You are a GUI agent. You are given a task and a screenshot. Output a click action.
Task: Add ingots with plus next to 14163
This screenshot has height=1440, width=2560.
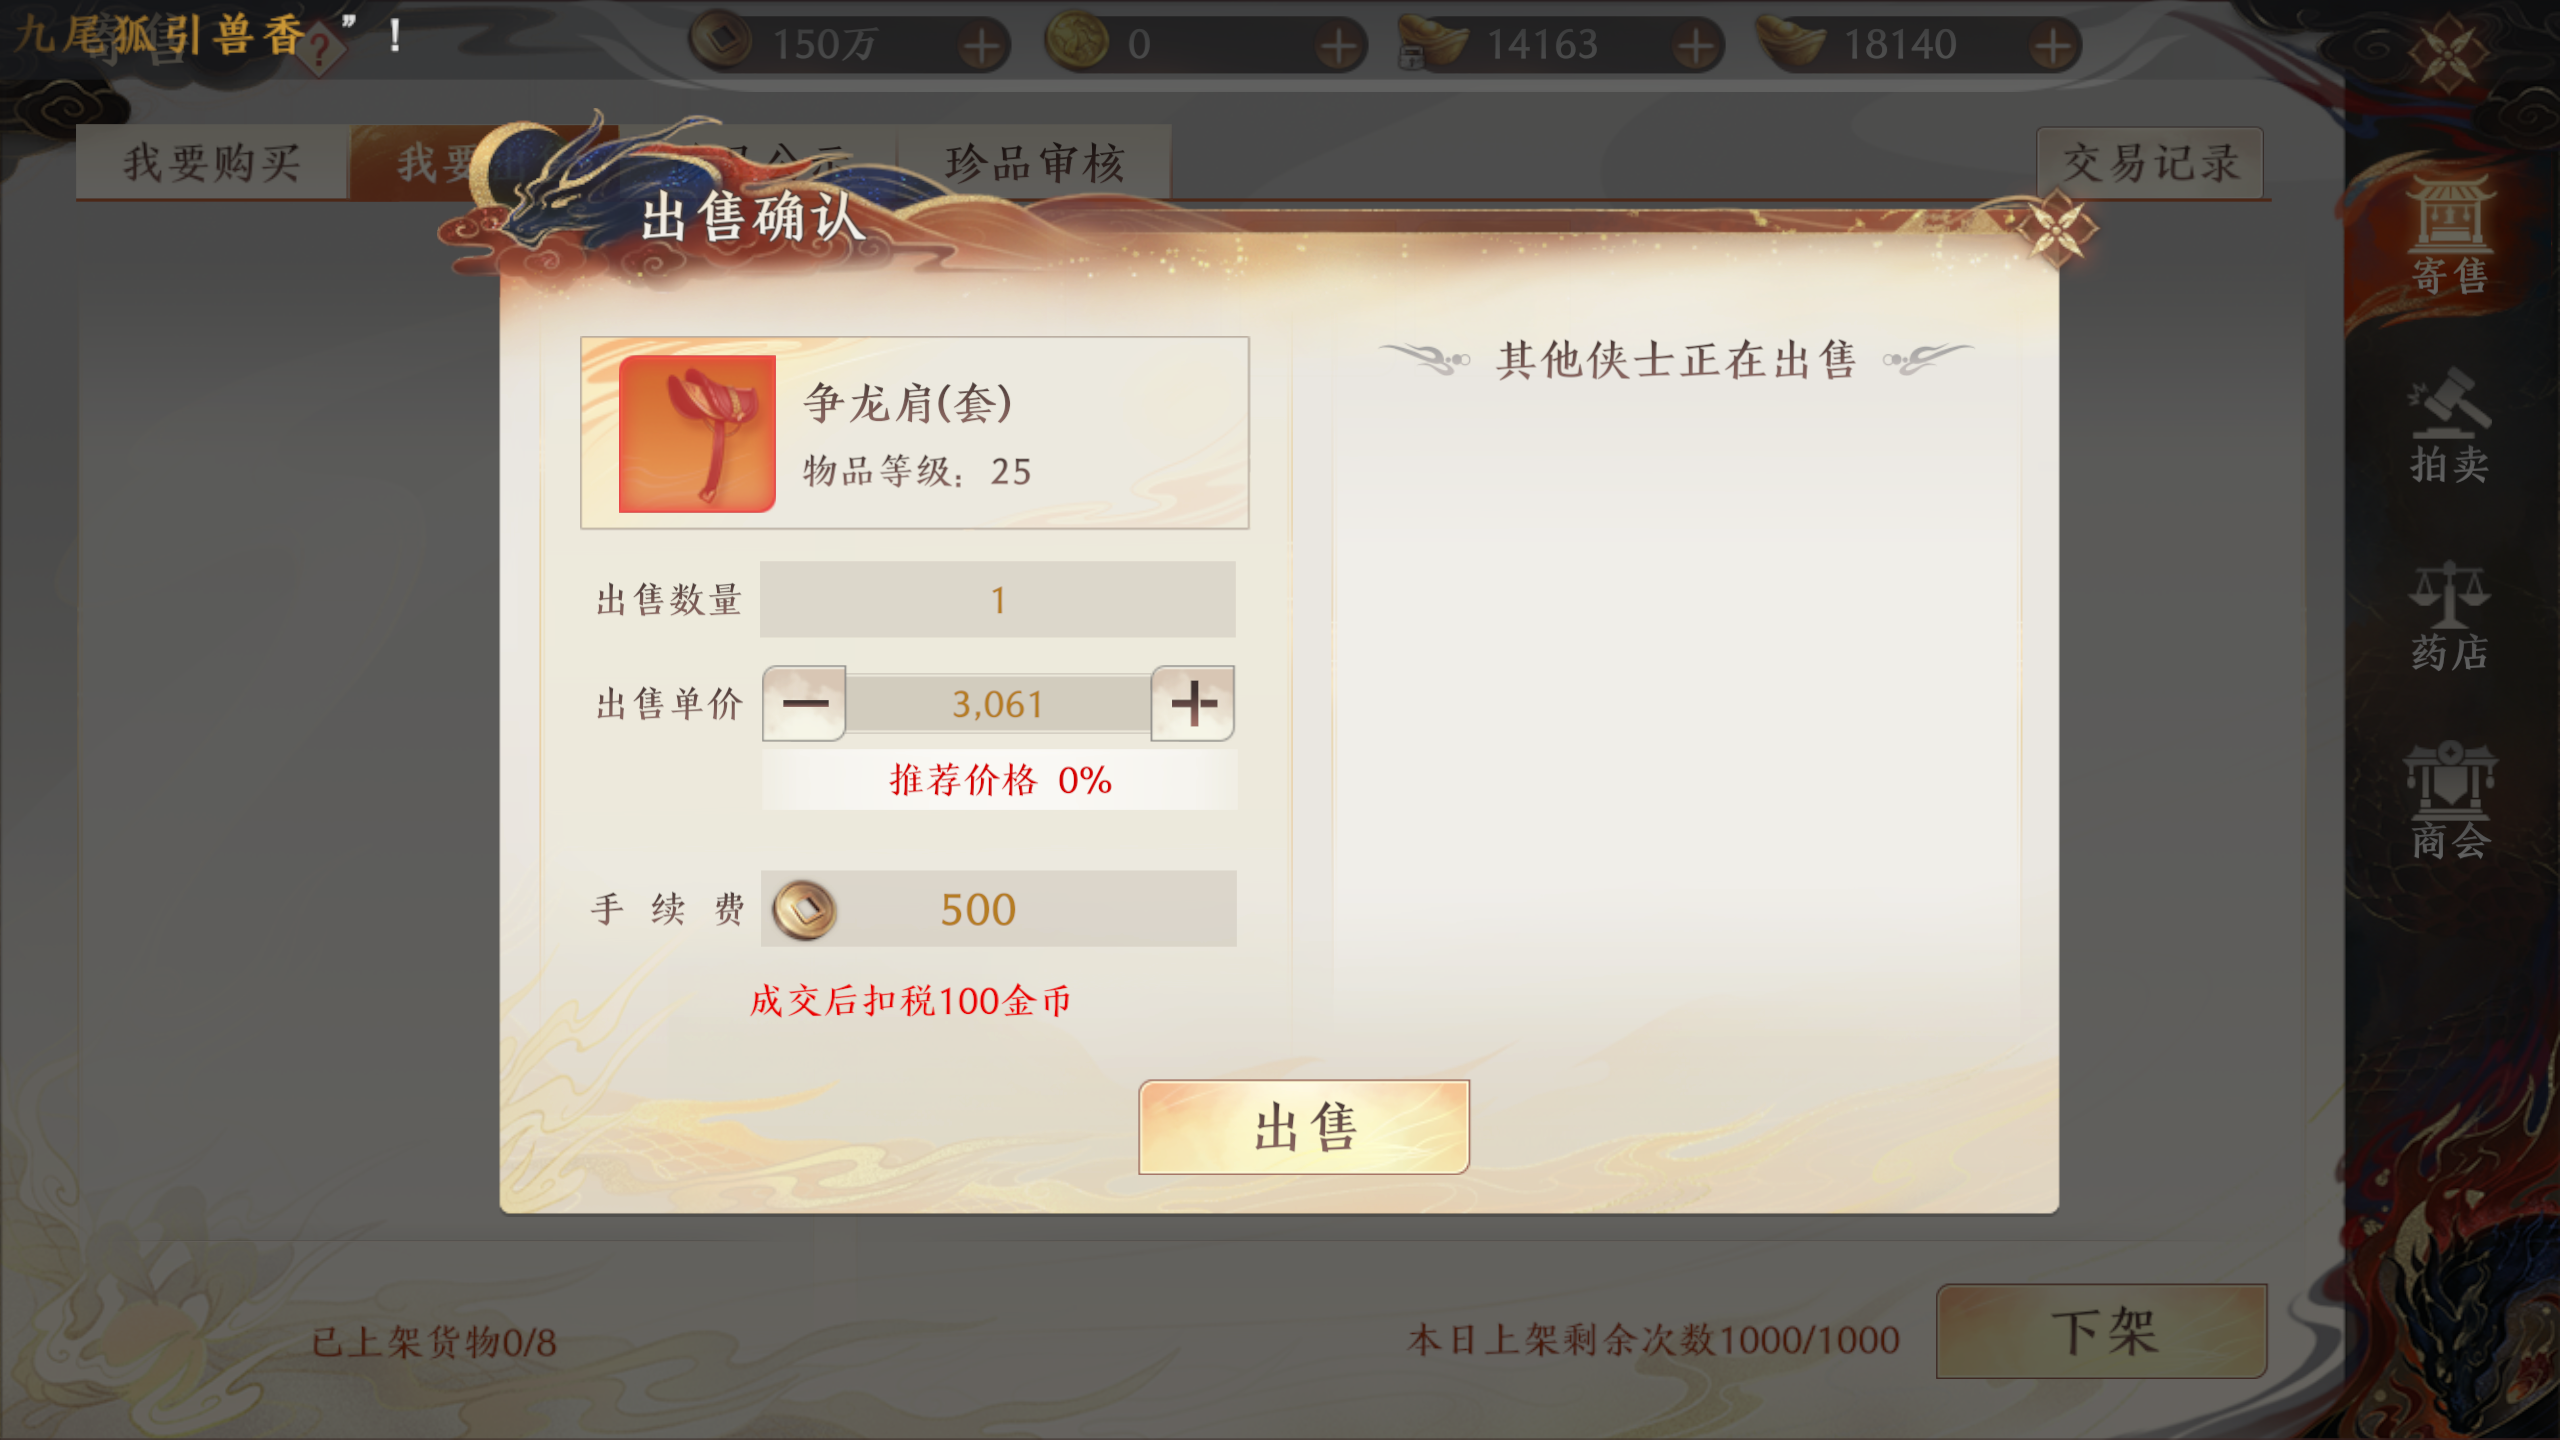pos(1695,46)
